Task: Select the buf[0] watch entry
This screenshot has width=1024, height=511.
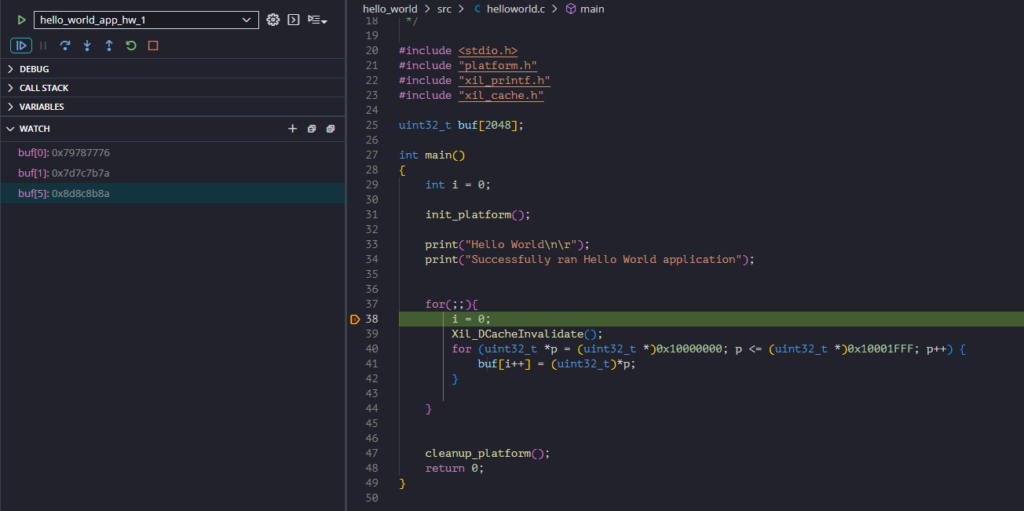Action: tap(172, 153)
